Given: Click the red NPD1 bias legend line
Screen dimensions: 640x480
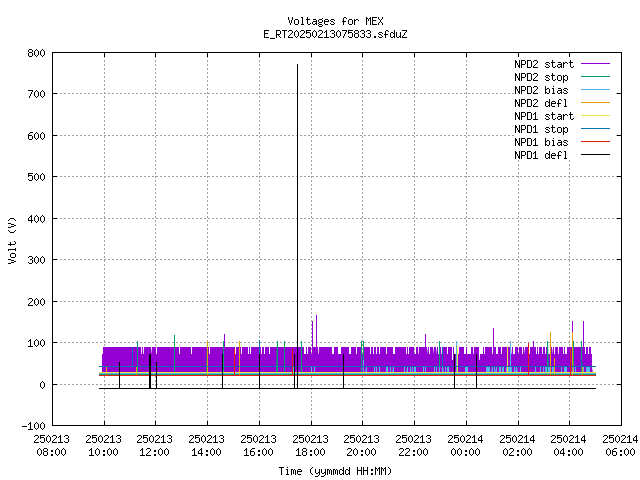Looking at the screenshot, I should pos(596,142).
